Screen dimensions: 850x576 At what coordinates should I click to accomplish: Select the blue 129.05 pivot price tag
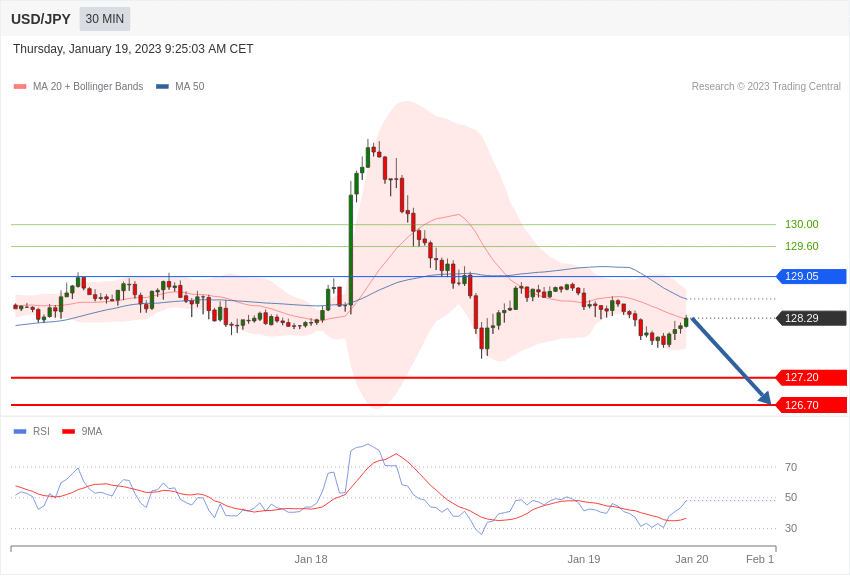click(x=812, y=276)
